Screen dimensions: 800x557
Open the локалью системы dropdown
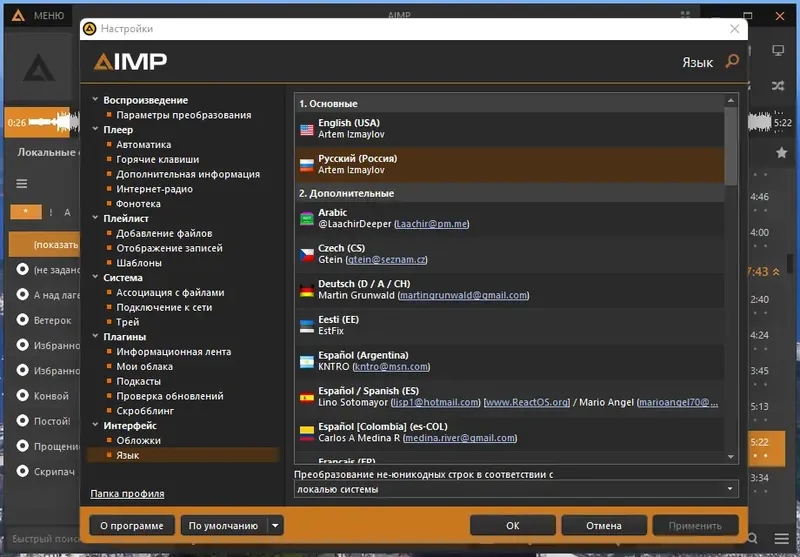pyautogui.click(x=516, y=489)
